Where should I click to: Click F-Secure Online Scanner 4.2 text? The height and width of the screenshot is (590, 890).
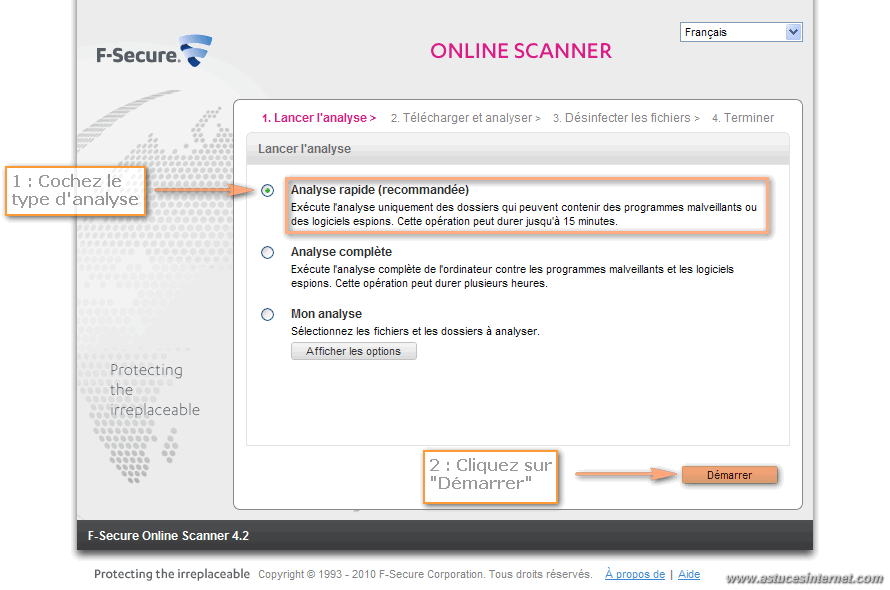pos(168,535)
